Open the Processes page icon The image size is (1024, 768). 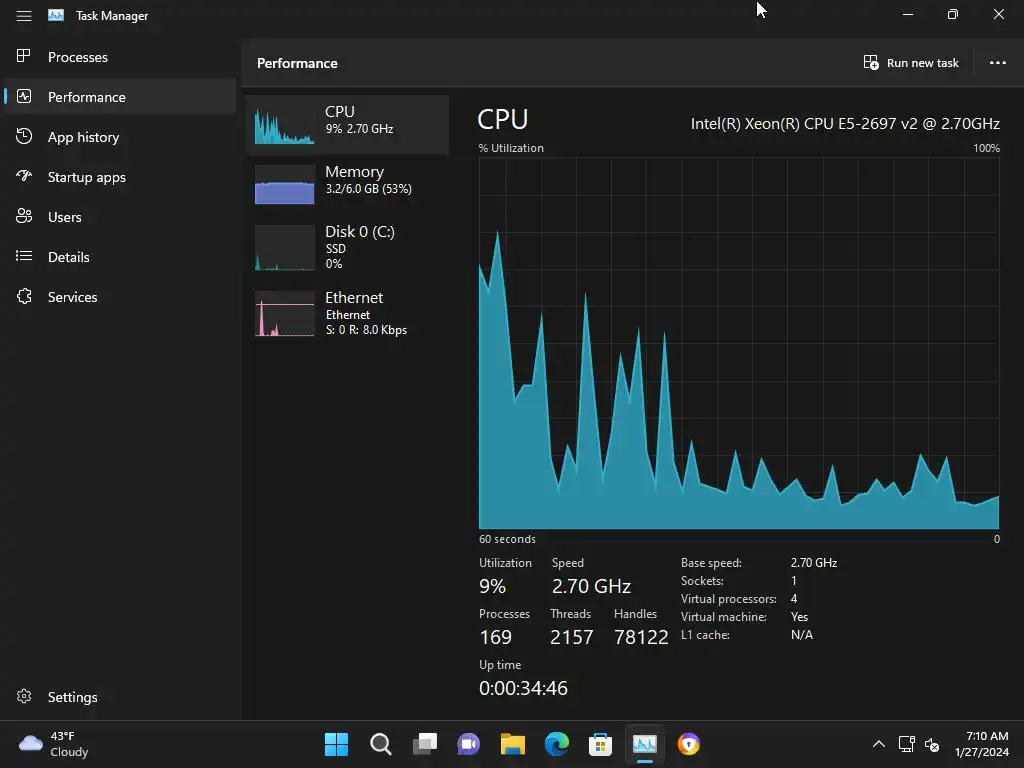coord(24,56)
